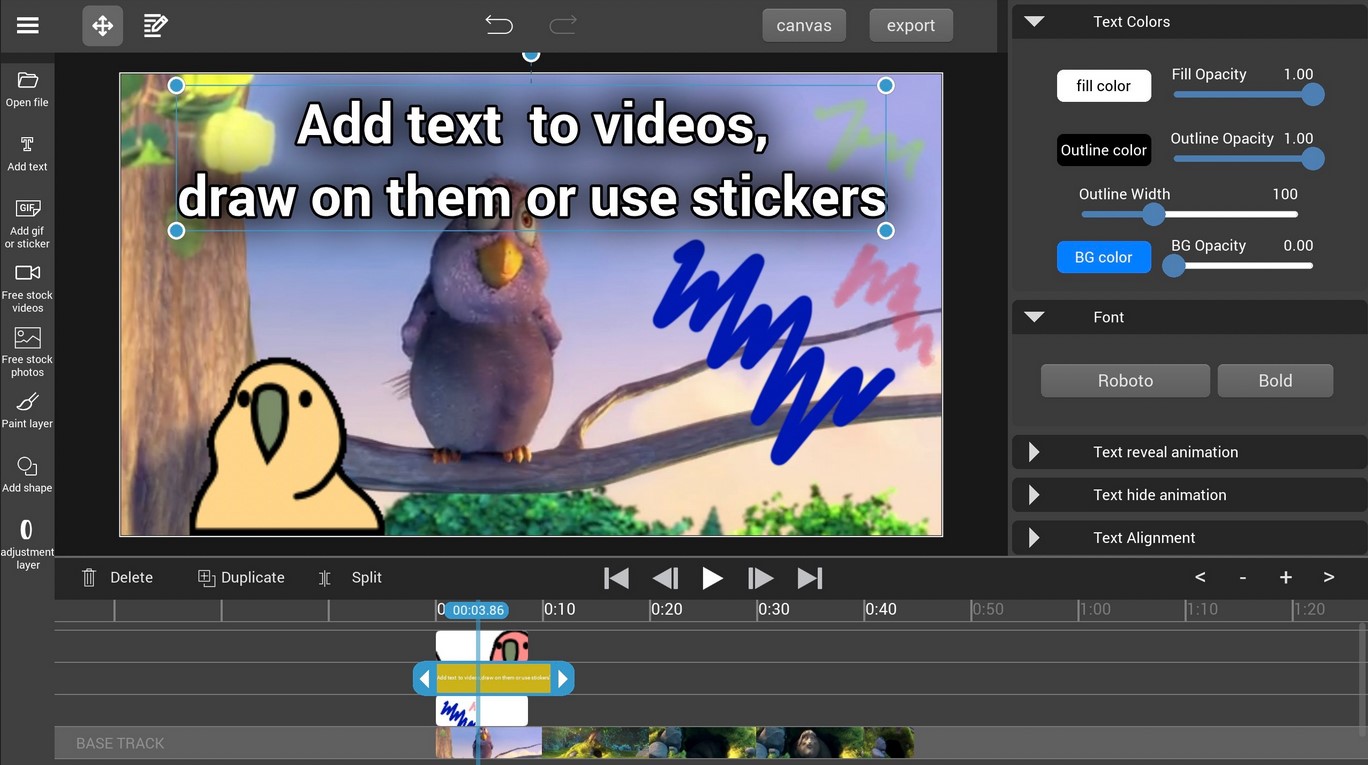The width and height of the screenshot is (1368, 765).
Task: Click the 00:03.86 playhead marker
Action: click(478, 610)
